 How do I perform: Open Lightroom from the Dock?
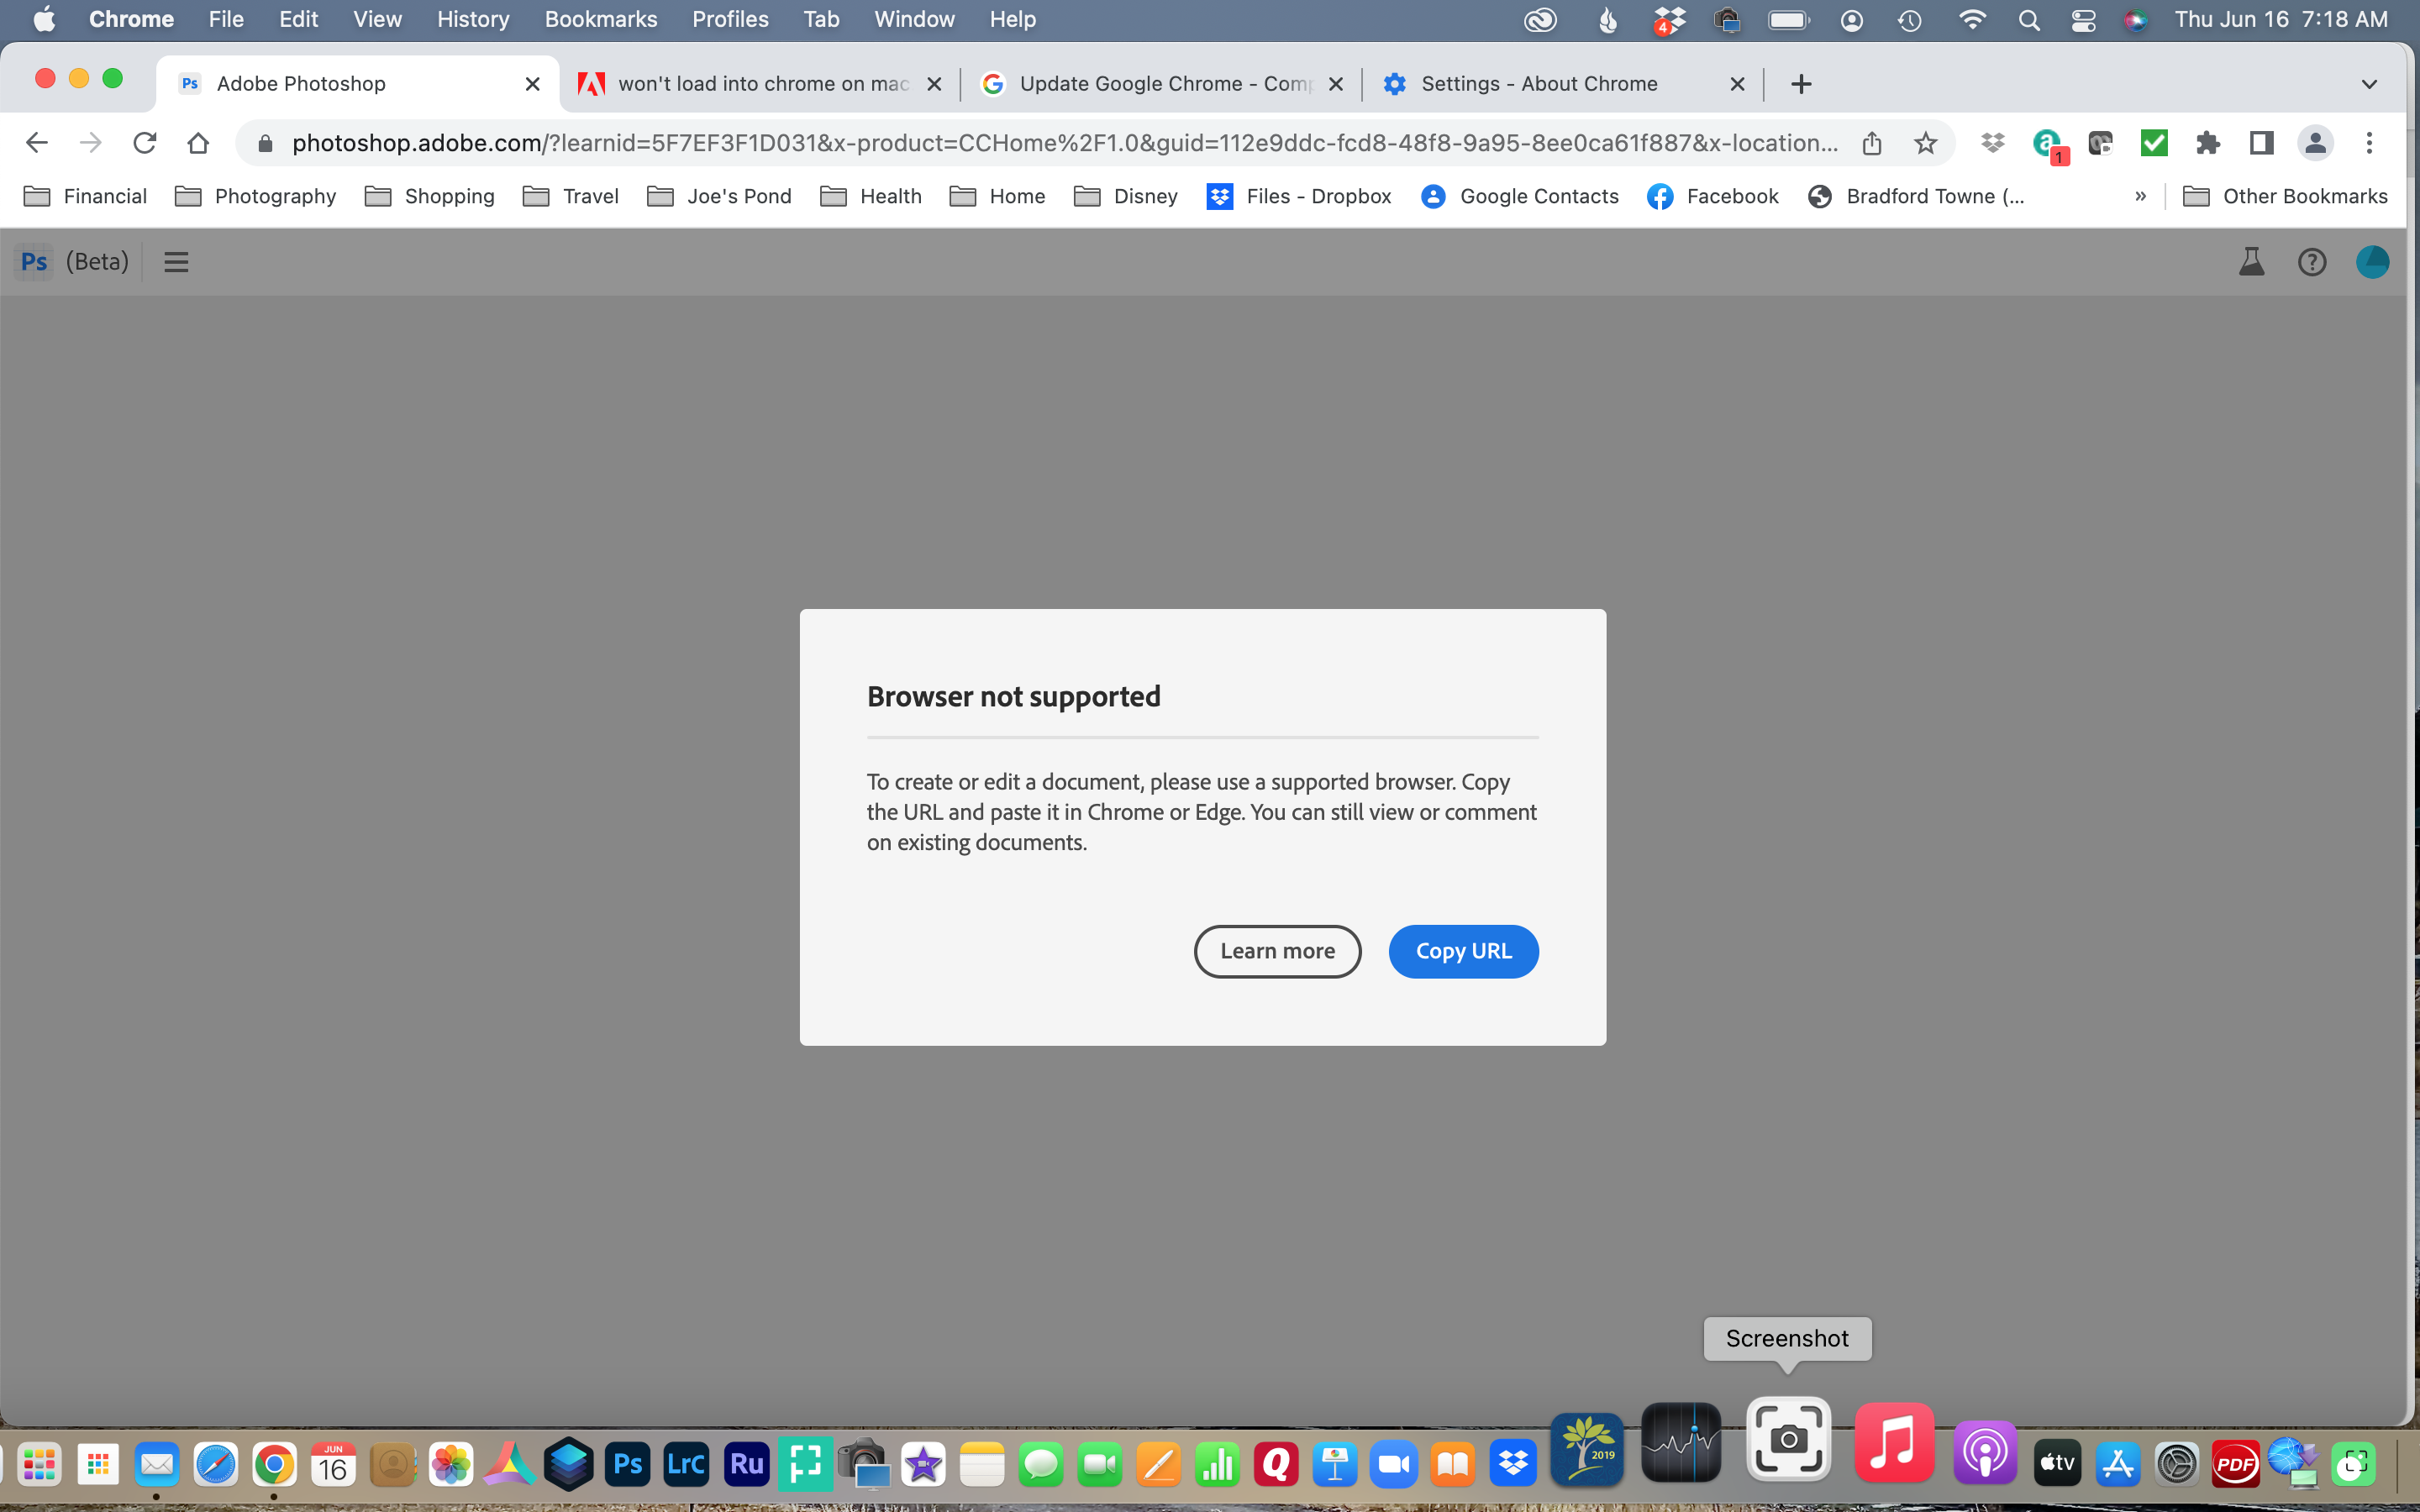(687, 1463)
